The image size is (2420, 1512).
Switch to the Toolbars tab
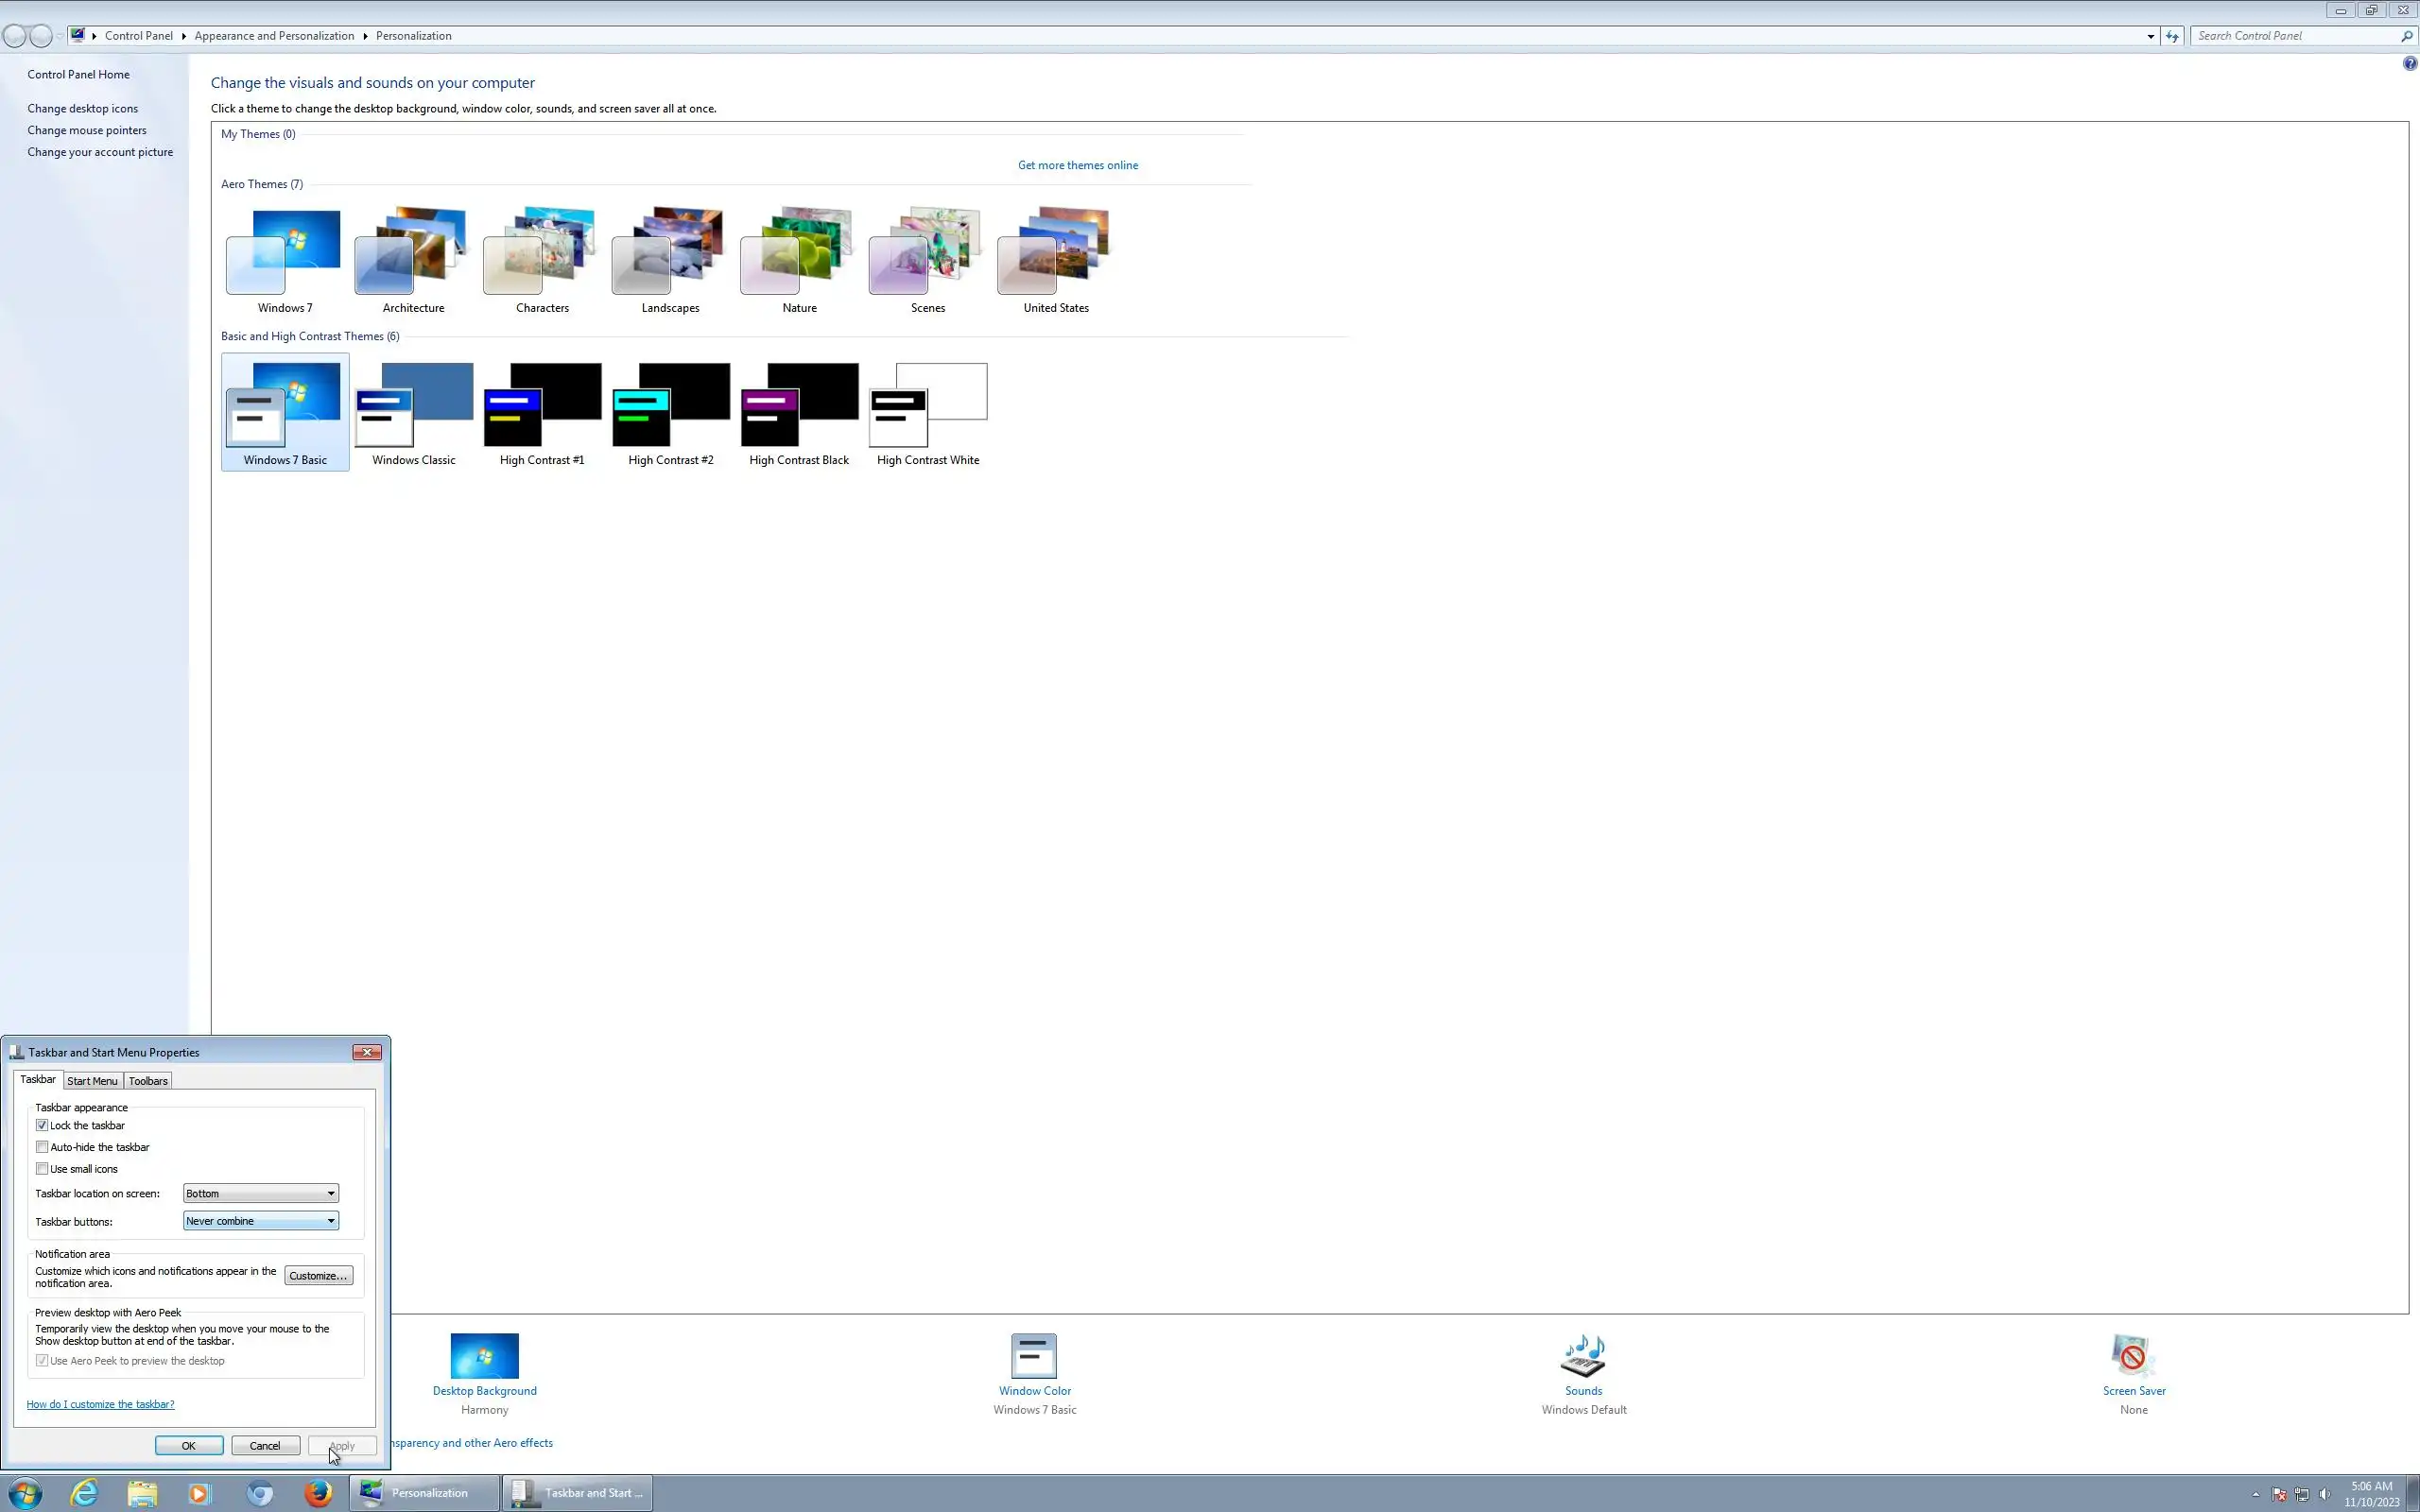[x=148, y=1081]
